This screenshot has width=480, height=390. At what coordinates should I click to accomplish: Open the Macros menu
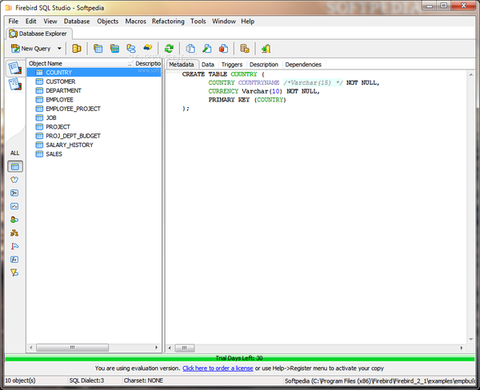135,21
